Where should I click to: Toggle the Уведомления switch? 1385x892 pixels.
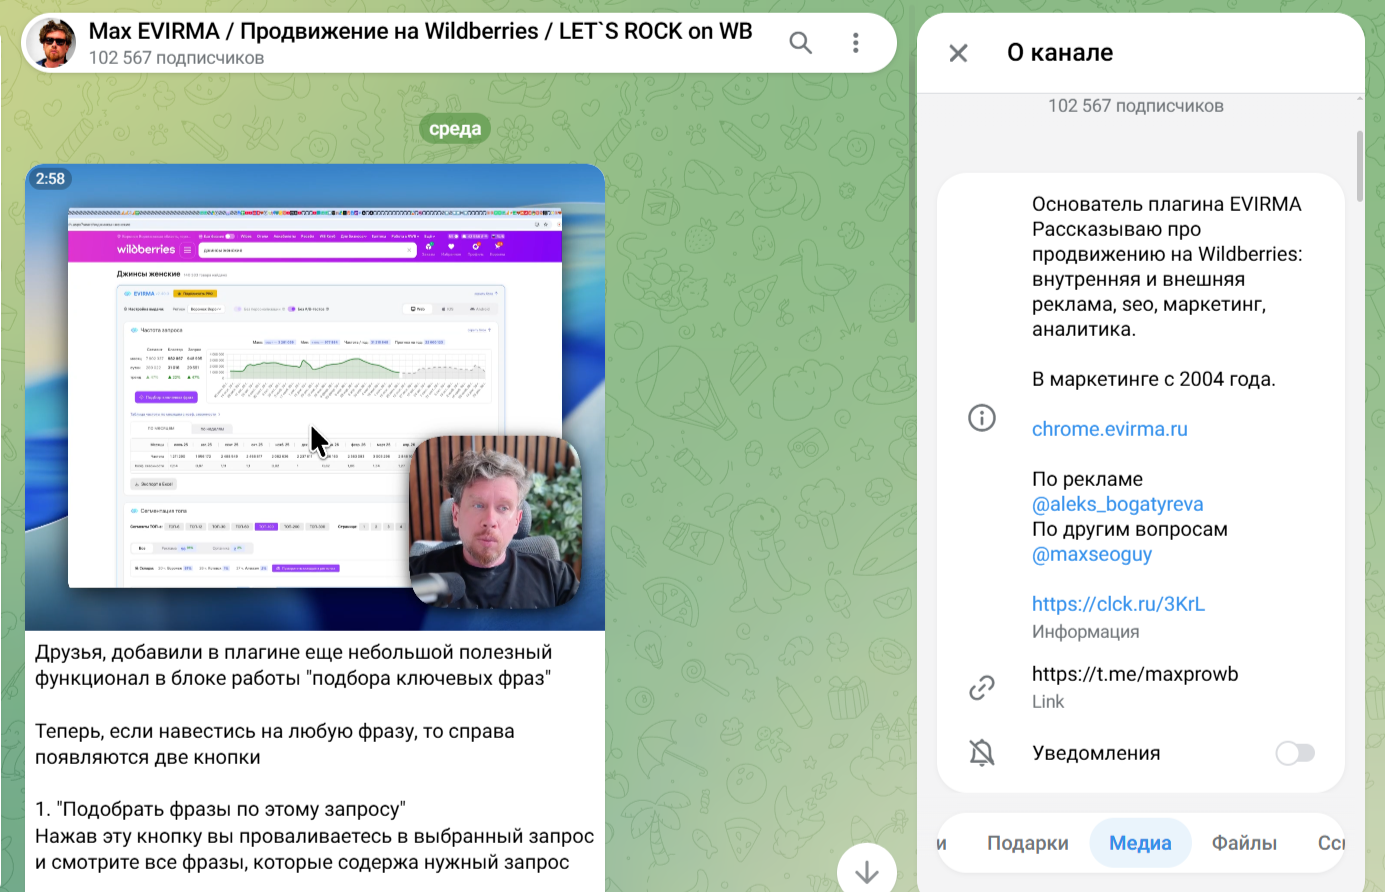point(1295,753)
